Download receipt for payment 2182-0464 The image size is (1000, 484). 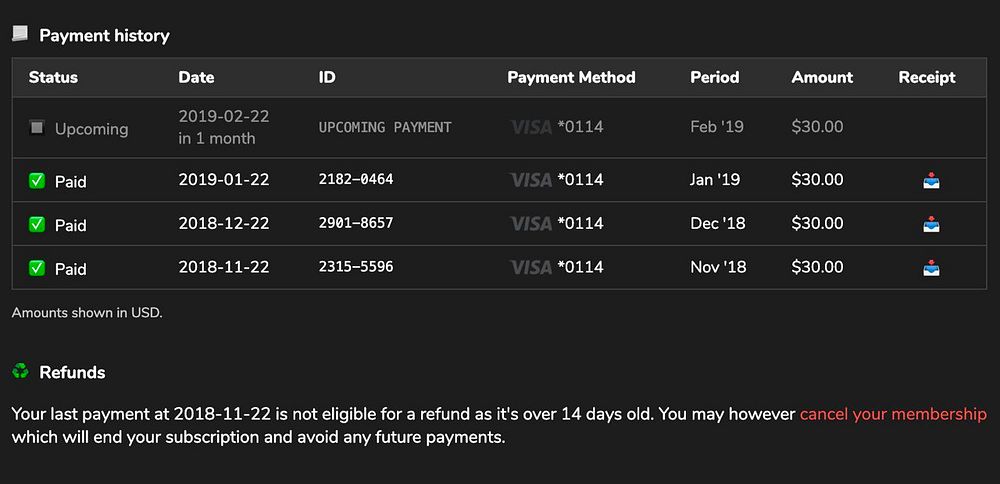click(x=931, y=181)
